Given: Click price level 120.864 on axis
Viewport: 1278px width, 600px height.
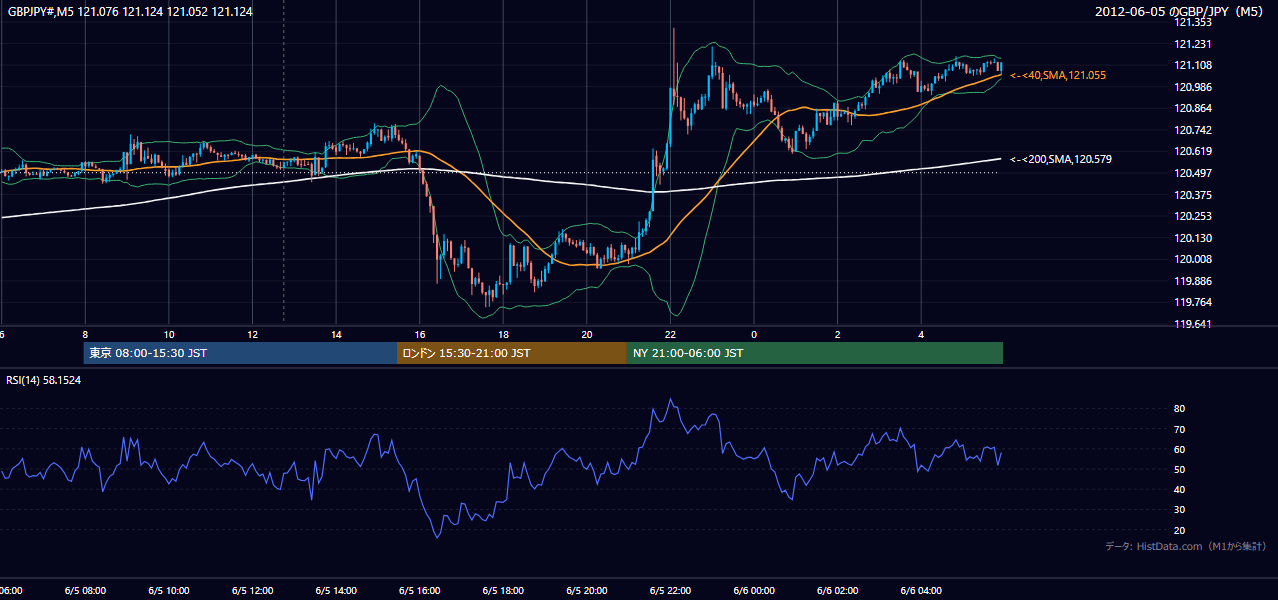Looking at the screenshot, I should point(1193,109).
